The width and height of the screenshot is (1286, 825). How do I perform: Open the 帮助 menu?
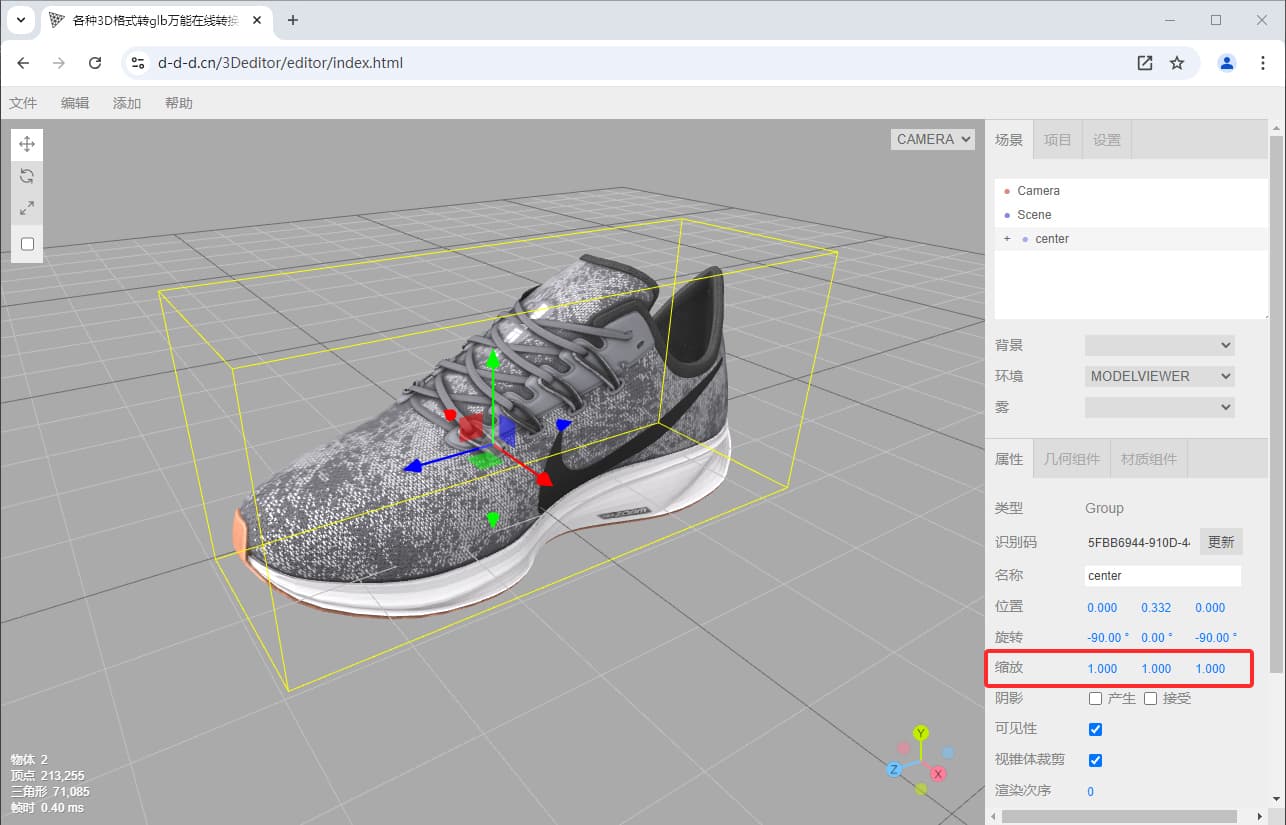click(x=179, y=103)
